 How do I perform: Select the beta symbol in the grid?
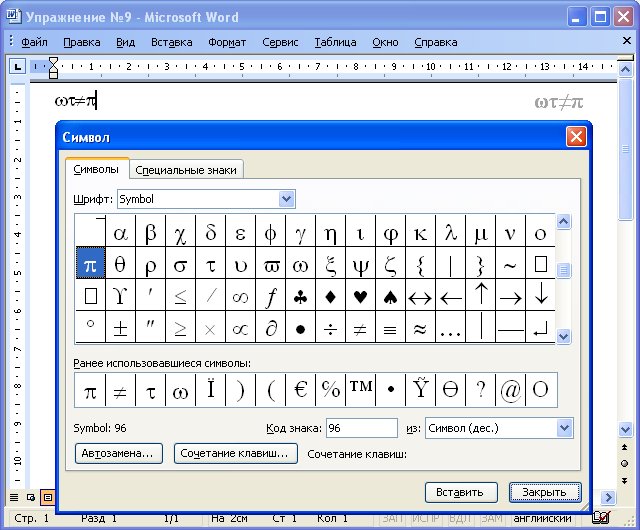(x=151, y=231)
